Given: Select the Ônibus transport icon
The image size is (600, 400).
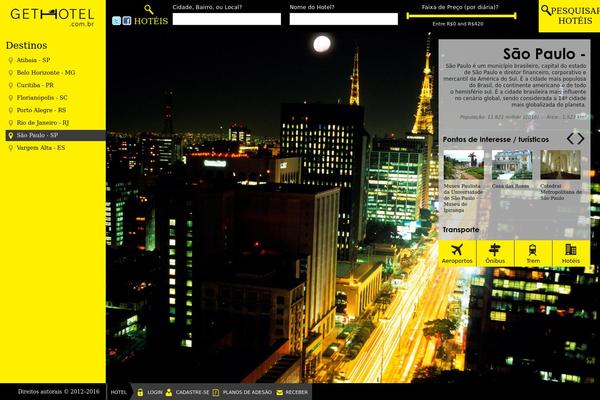Looking at the screenshot, I should point(495,253).
